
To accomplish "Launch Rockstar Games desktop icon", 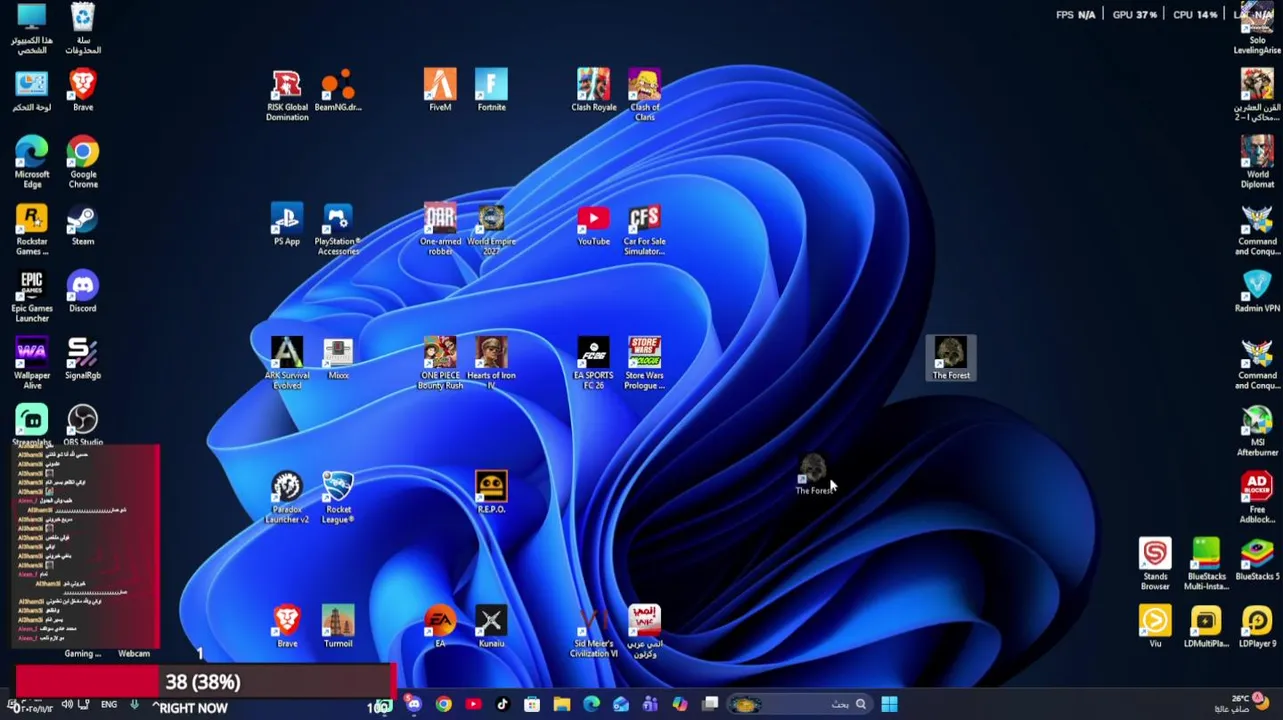I will pyautogui.click(x=32, y=231).
